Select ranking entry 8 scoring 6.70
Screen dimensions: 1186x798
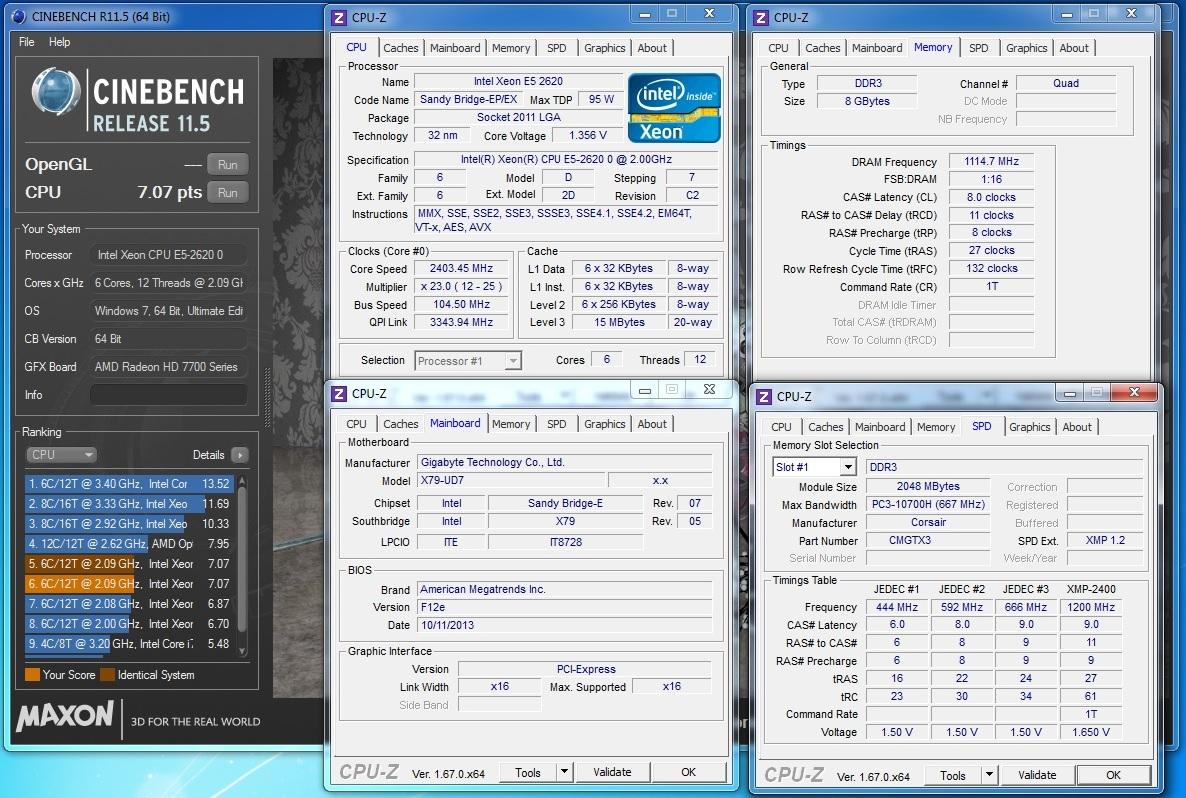click(x=129, y=623)
